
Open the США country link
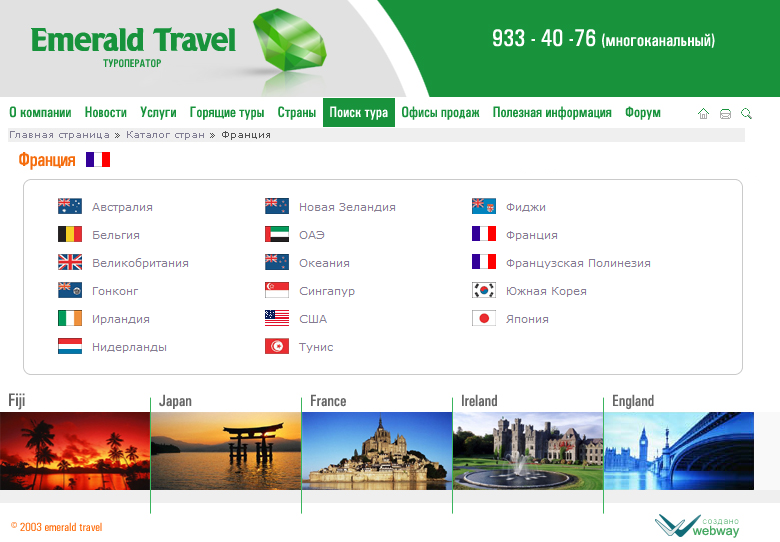pos(313,319)
